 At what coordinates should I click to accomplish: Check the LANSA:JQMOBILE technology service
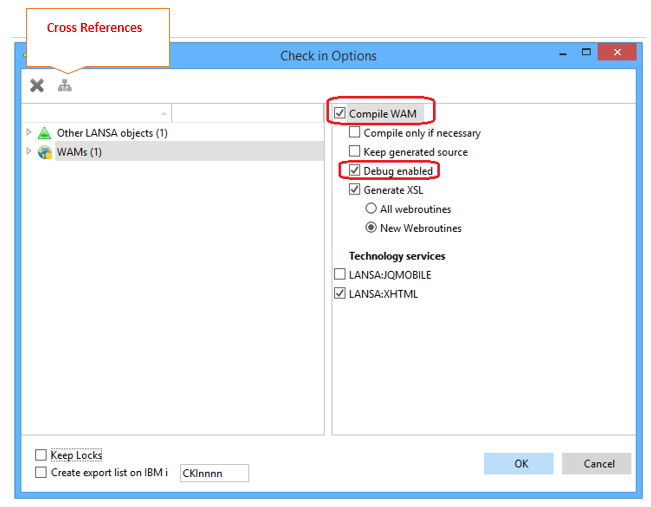pyautogui.click(x=340, y=274)
